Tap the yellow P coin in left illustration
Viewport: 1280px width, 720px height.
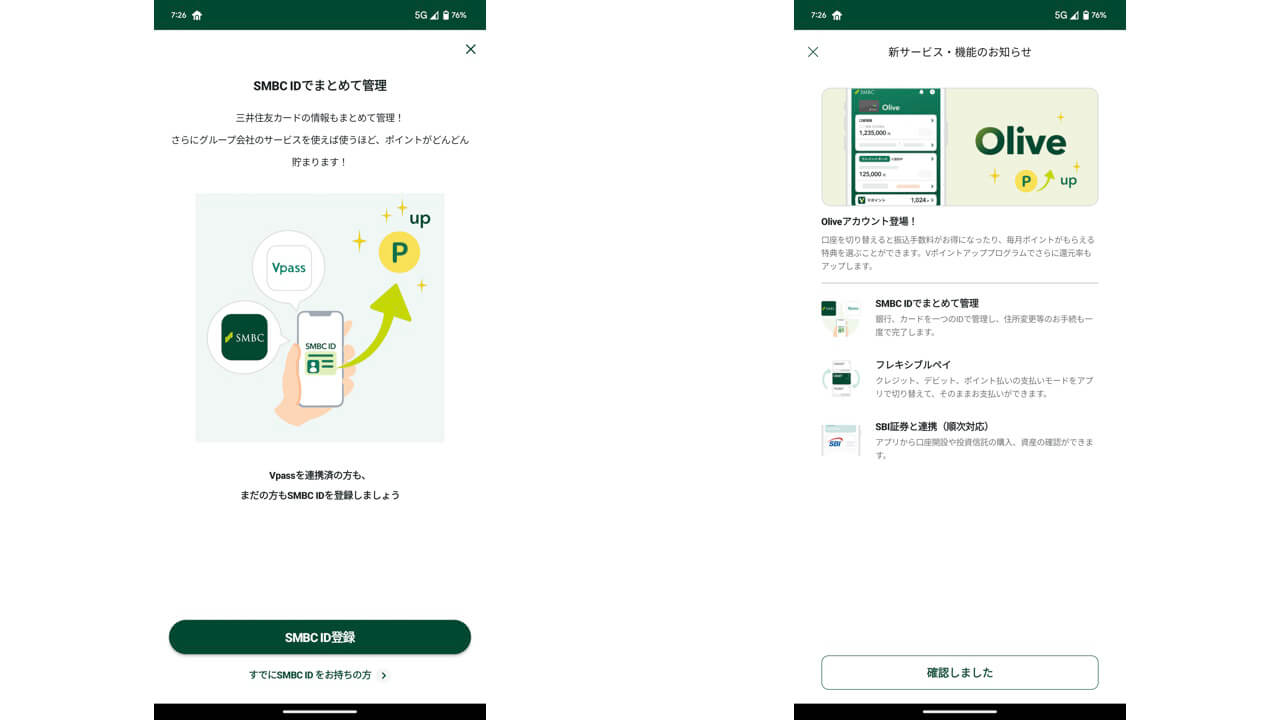[x=399, y=254]
